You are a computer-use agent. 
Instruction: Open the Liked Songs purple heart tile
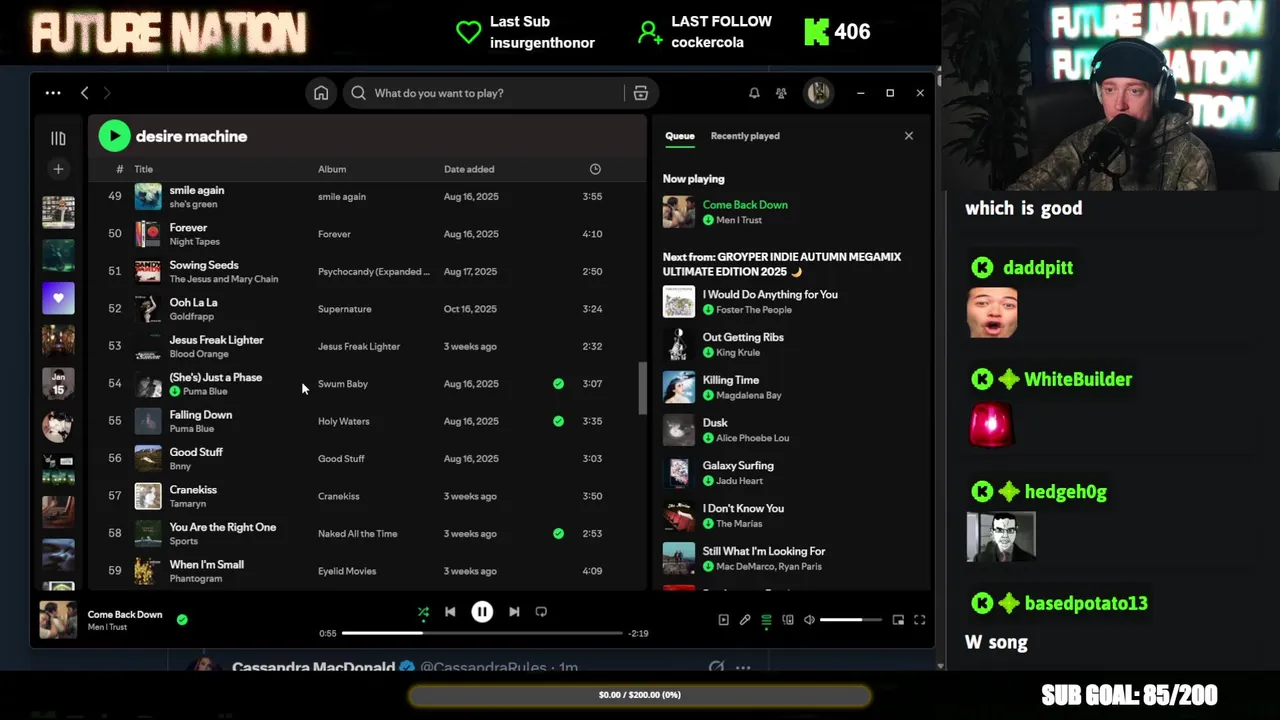[58, 298]
